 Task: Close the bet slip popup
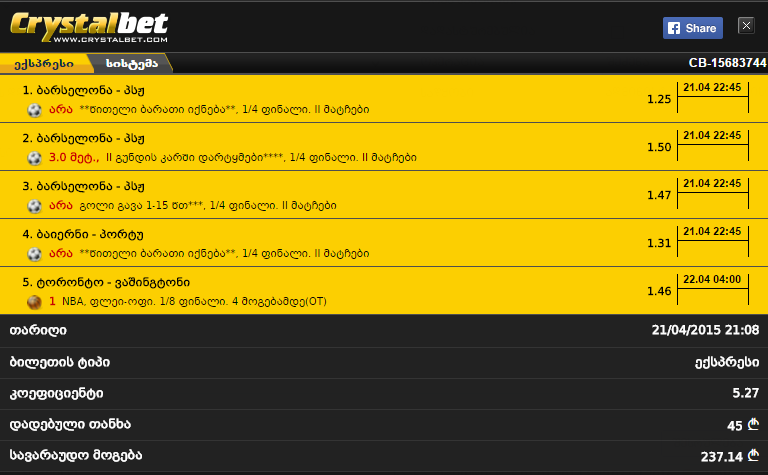pyautogui.click(x=746, y=25)
